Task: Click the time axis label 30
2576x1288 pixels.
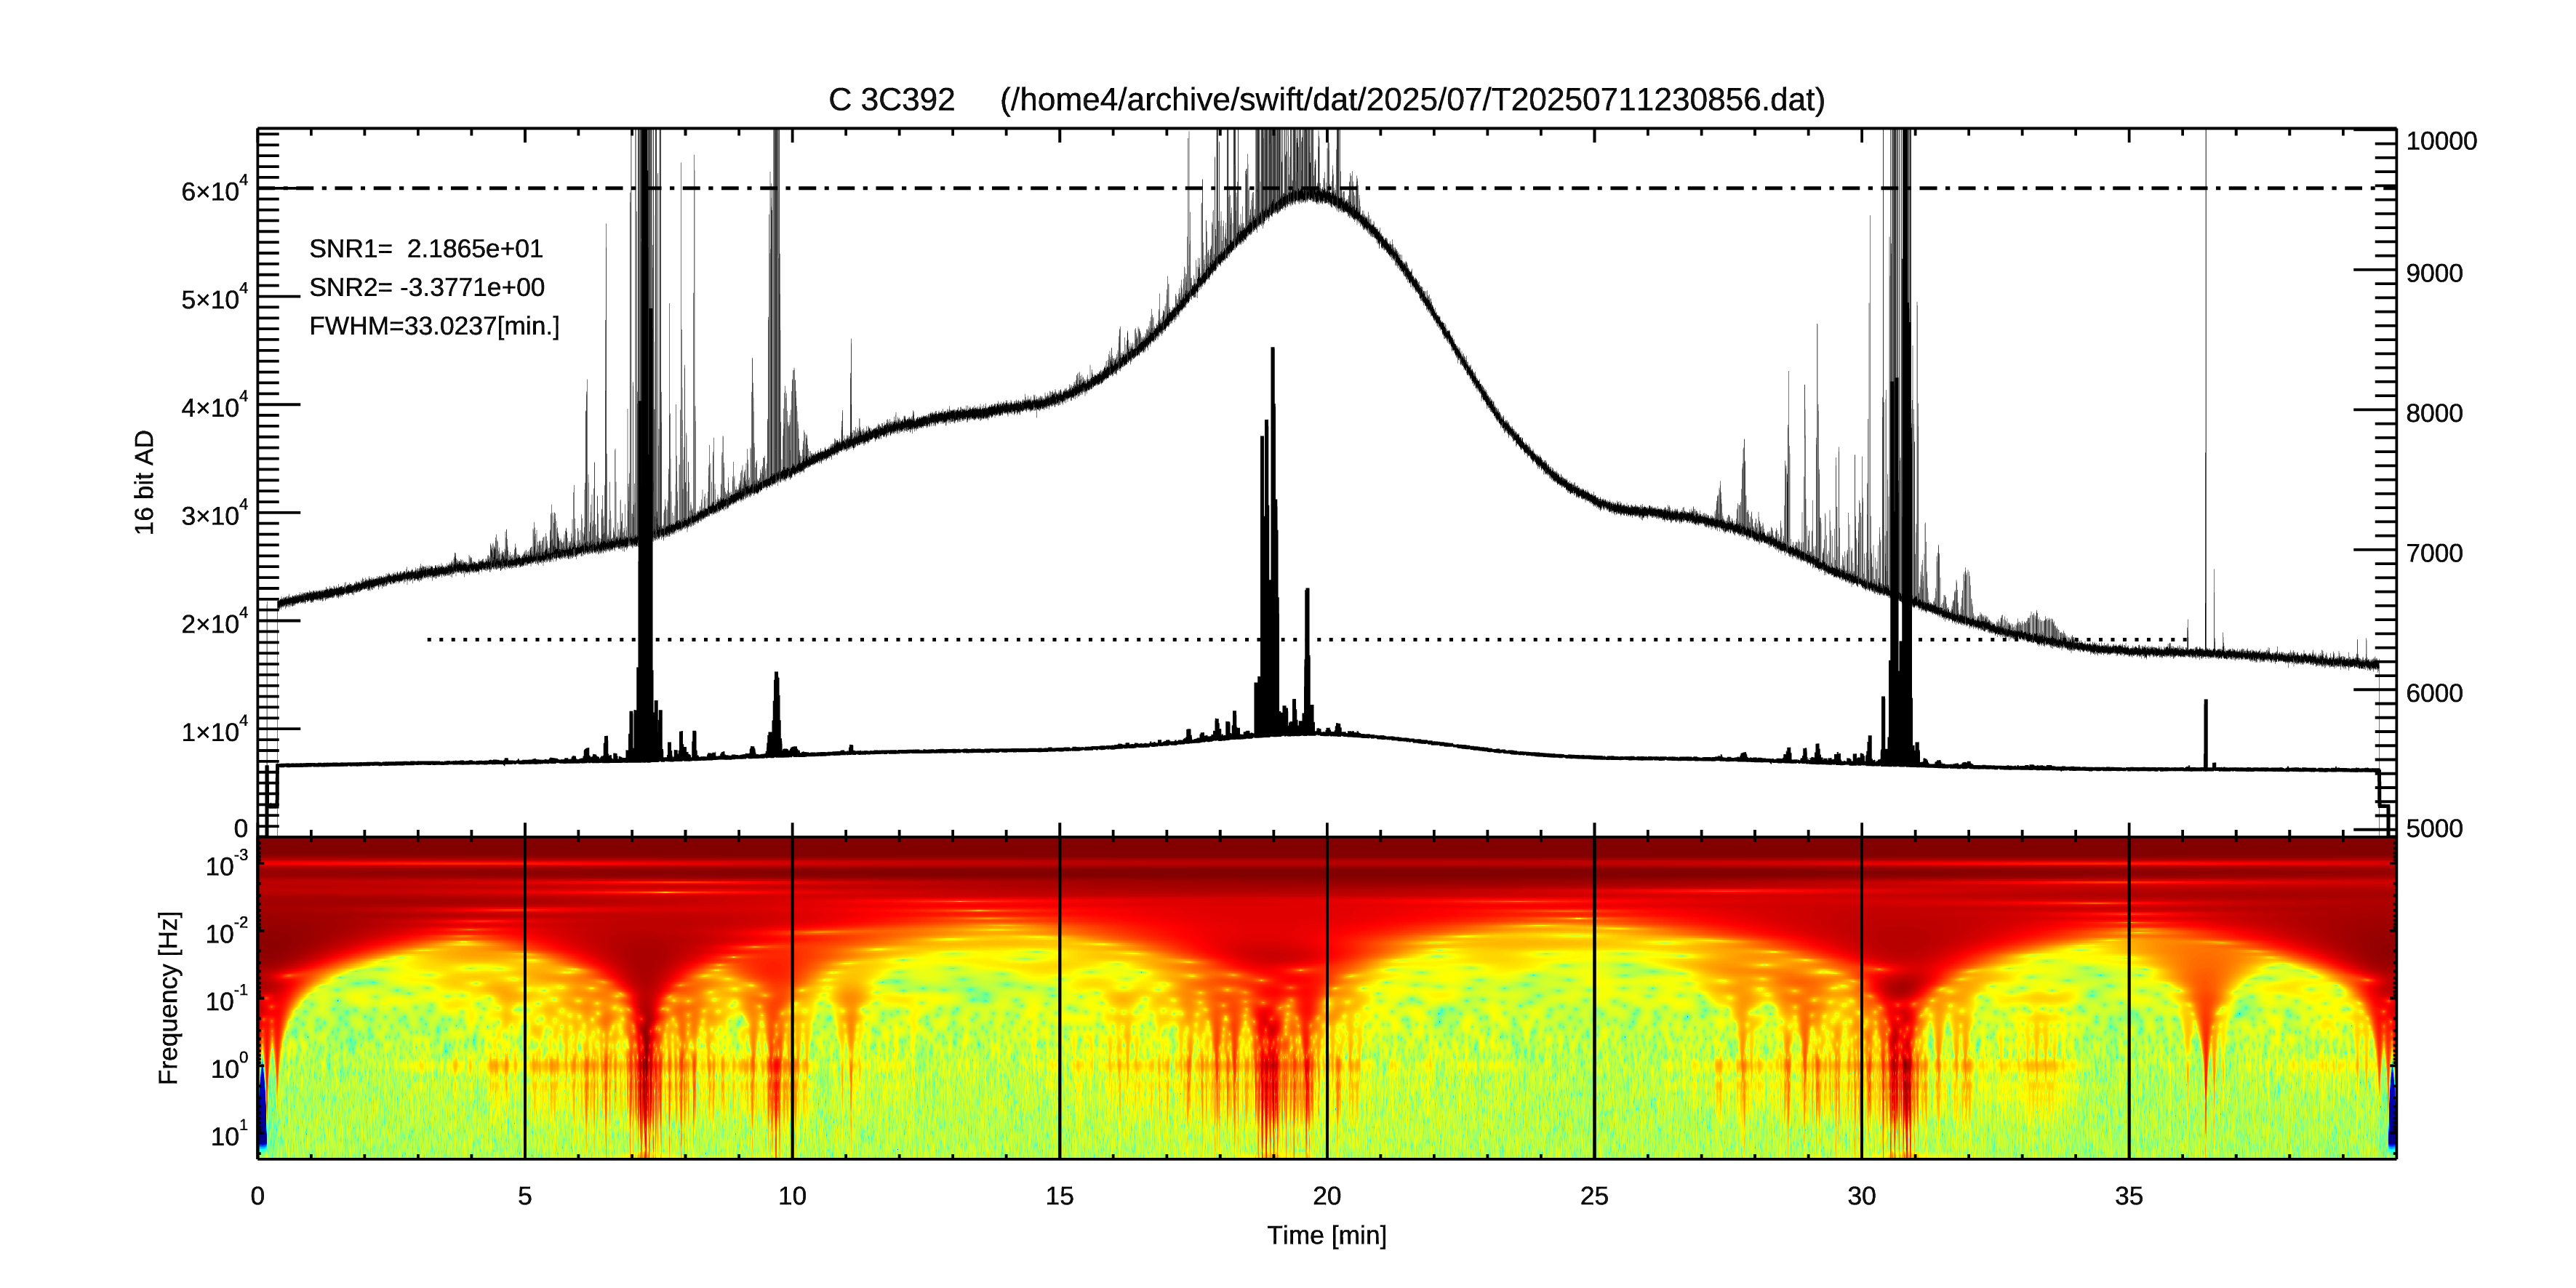Action: click(1861, 1196)
